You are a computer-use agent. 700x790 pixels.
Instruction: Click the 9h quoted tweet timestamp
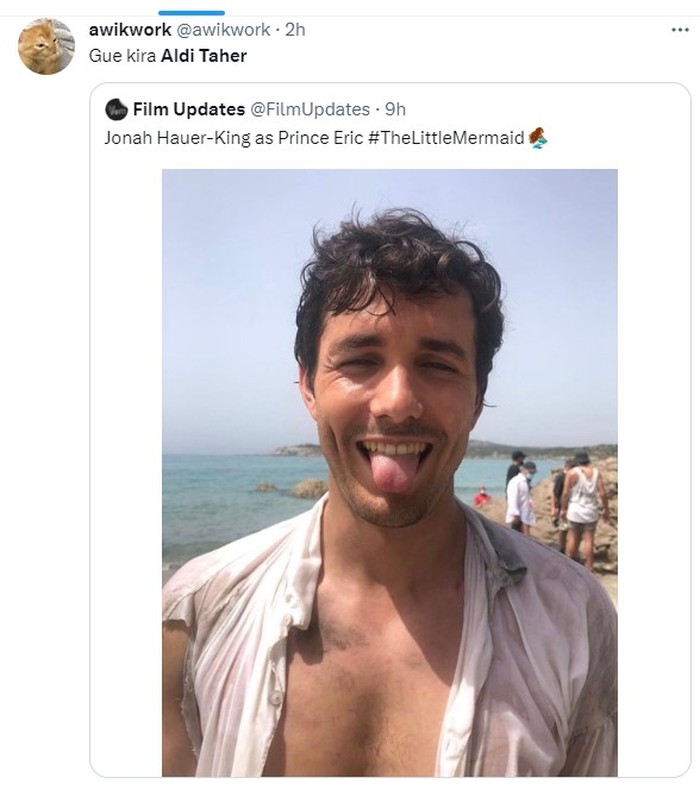pos(395,109)
